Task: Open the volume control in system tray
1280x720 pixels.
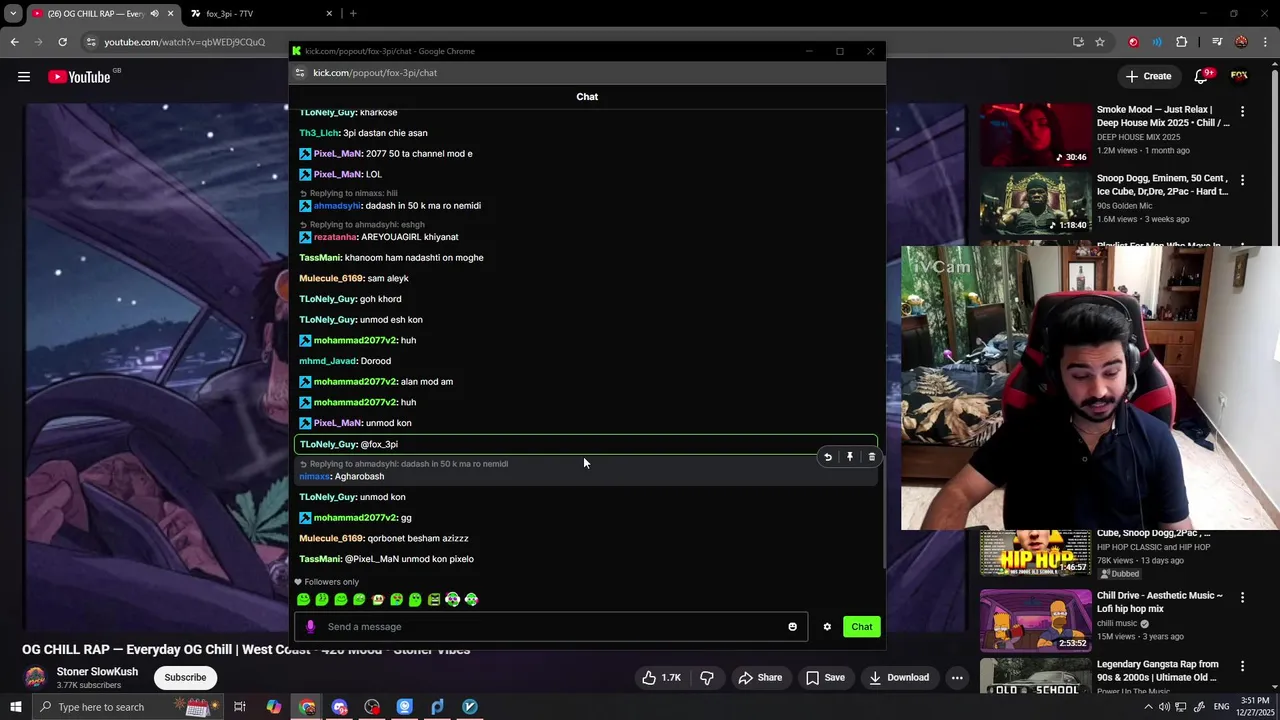Action: pyautogui.click(x=1164, y=707)
